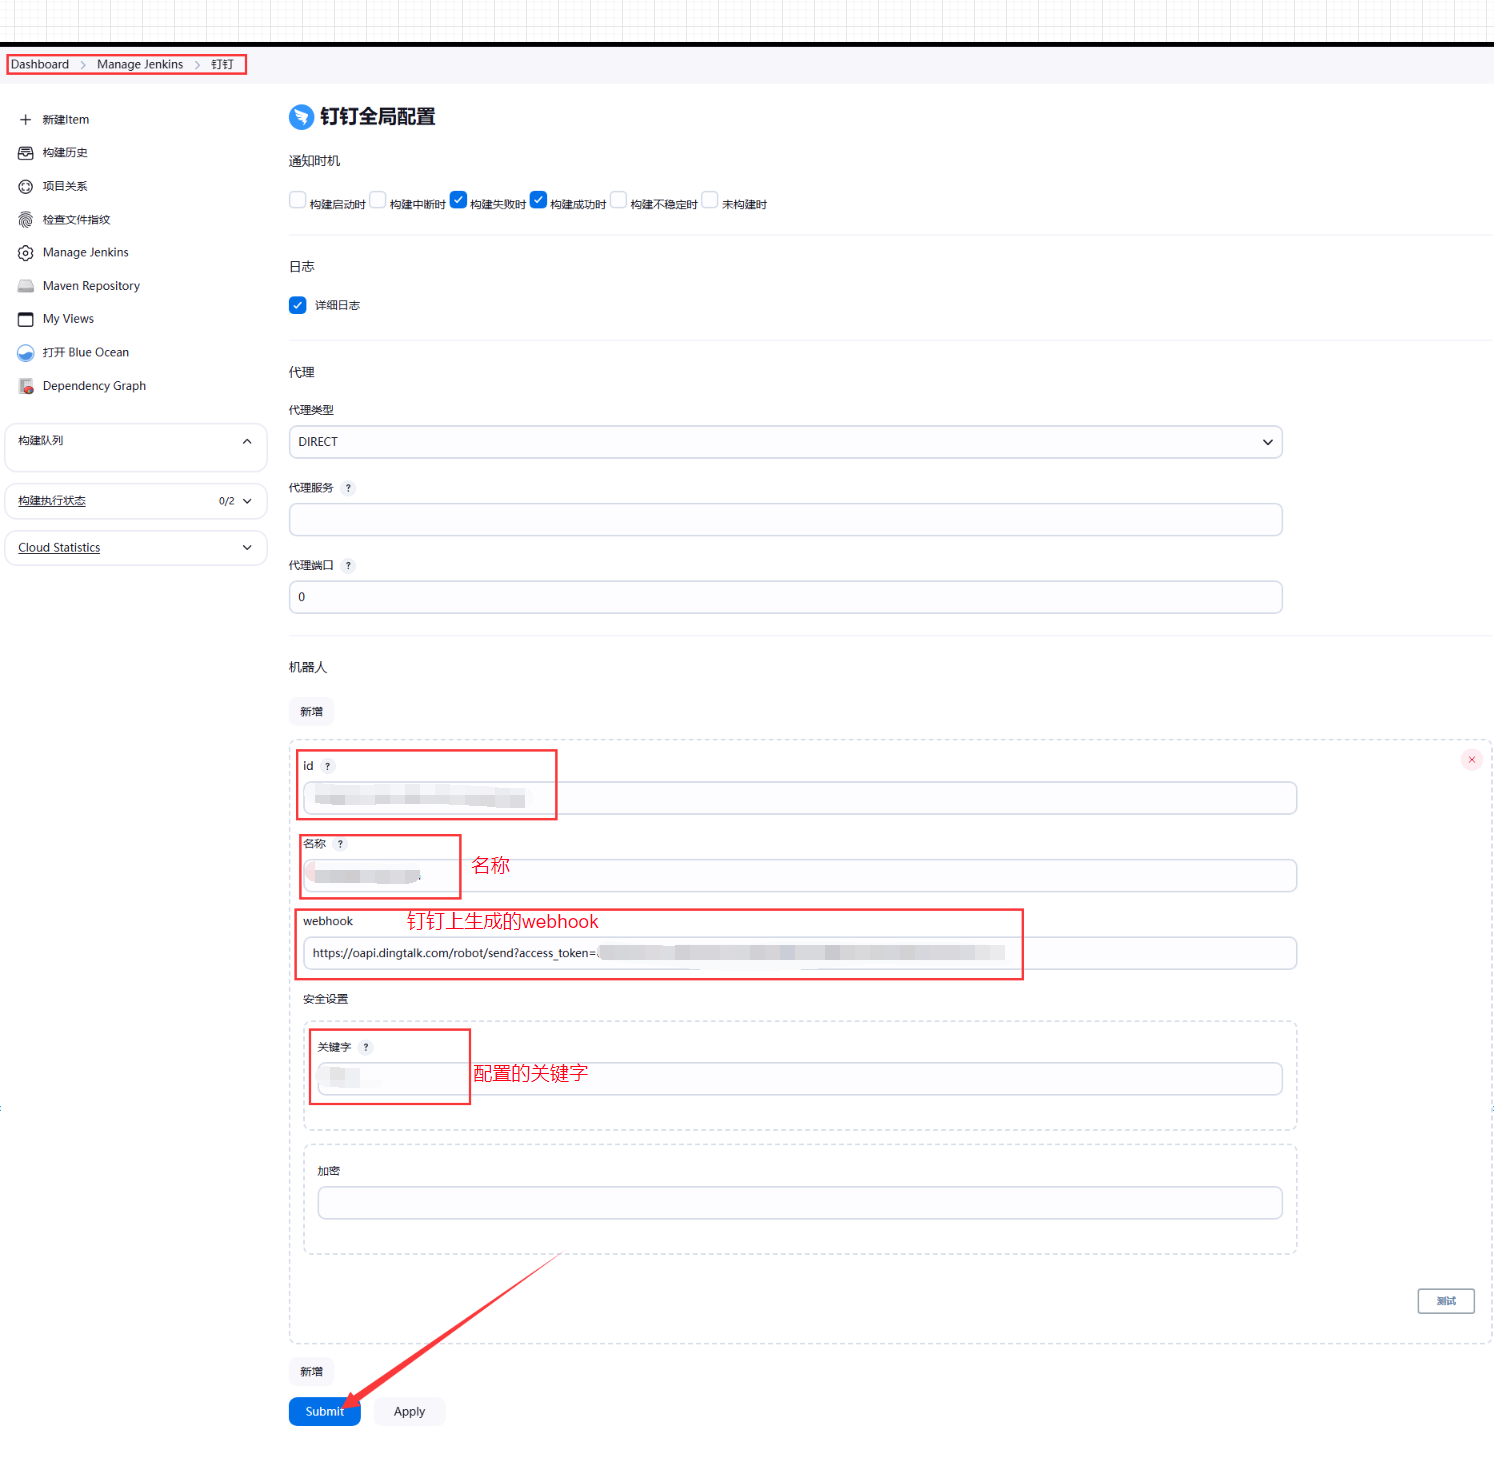Open 打开 Blue Ocean sidebar entry
Viewport: 1494px width, 1457px height.
86,353
